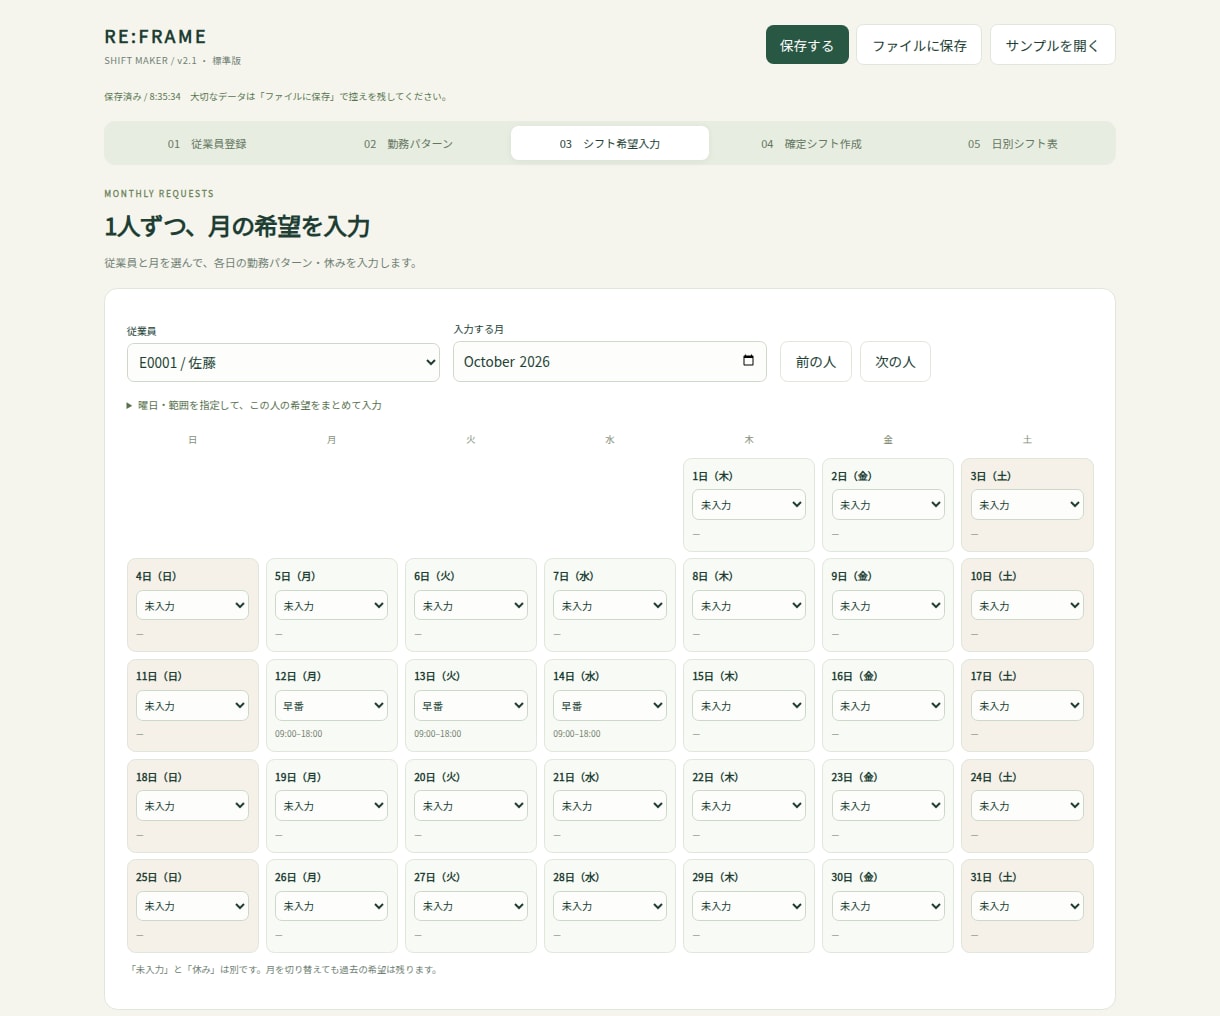The width and height of the screenshot is (1220, 1016).
Task: Click the heading 1人ずつ、月の希望を入力
Action: pyautogui.click(x=237, y=227)
